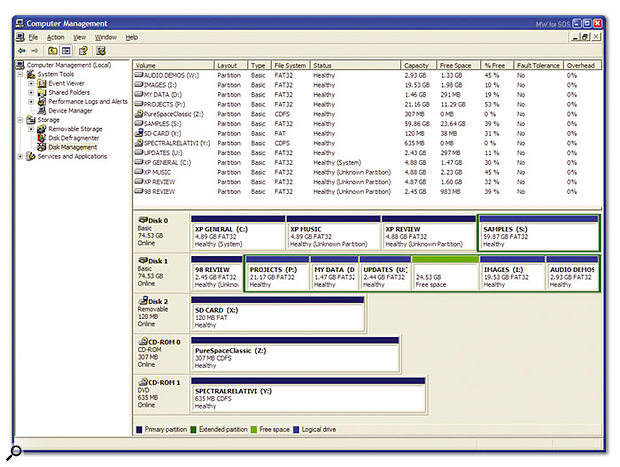Click the Disk 0 drive icon
Screen dimensions: 620x467
(143, 220)
